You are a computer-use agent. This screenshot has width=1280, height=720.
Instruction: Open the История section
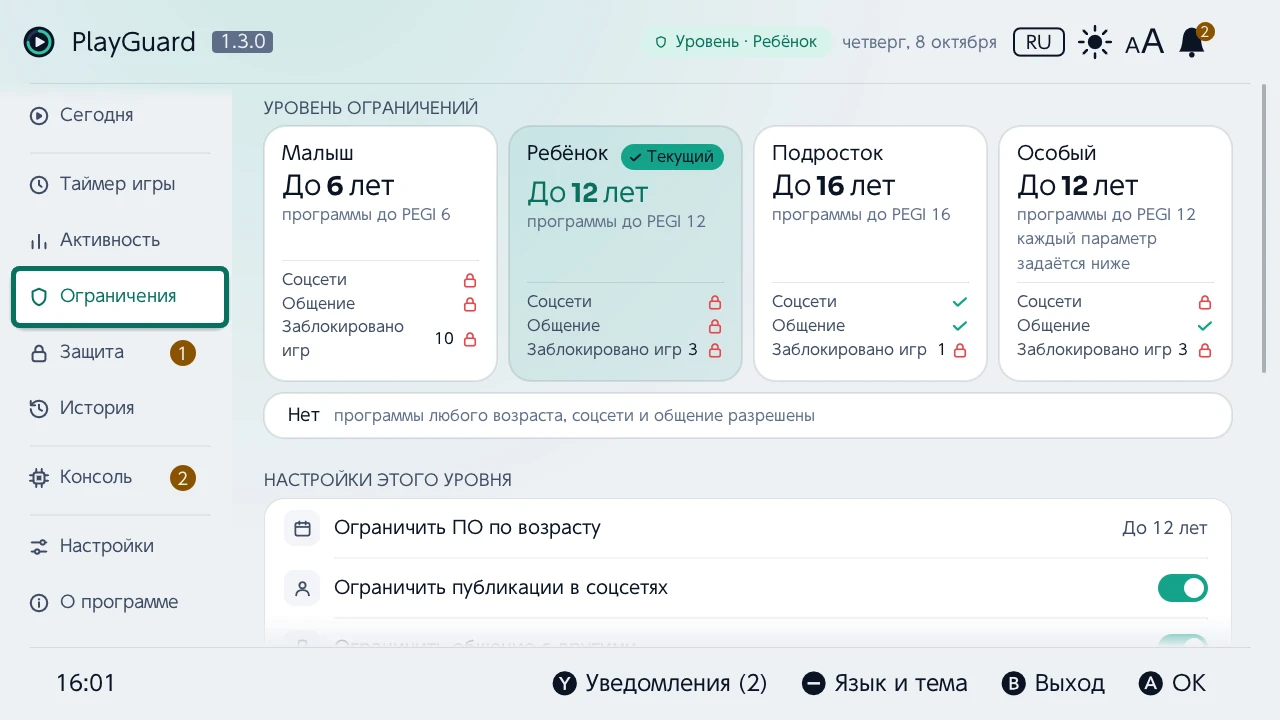[x=120, y=408]
